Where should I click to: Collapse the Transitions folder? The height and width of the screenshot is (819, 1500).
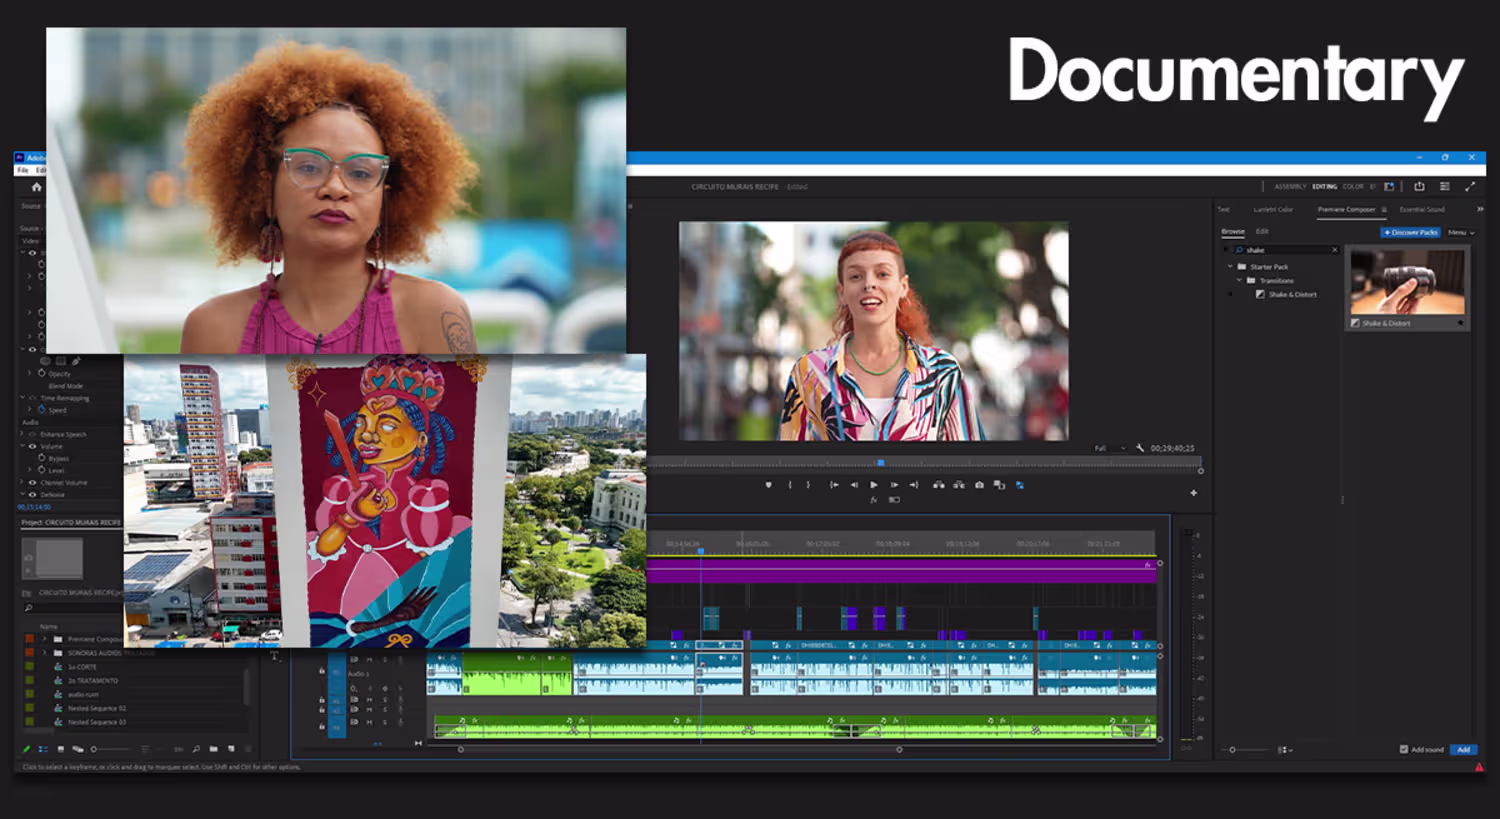coord(1239,281)
